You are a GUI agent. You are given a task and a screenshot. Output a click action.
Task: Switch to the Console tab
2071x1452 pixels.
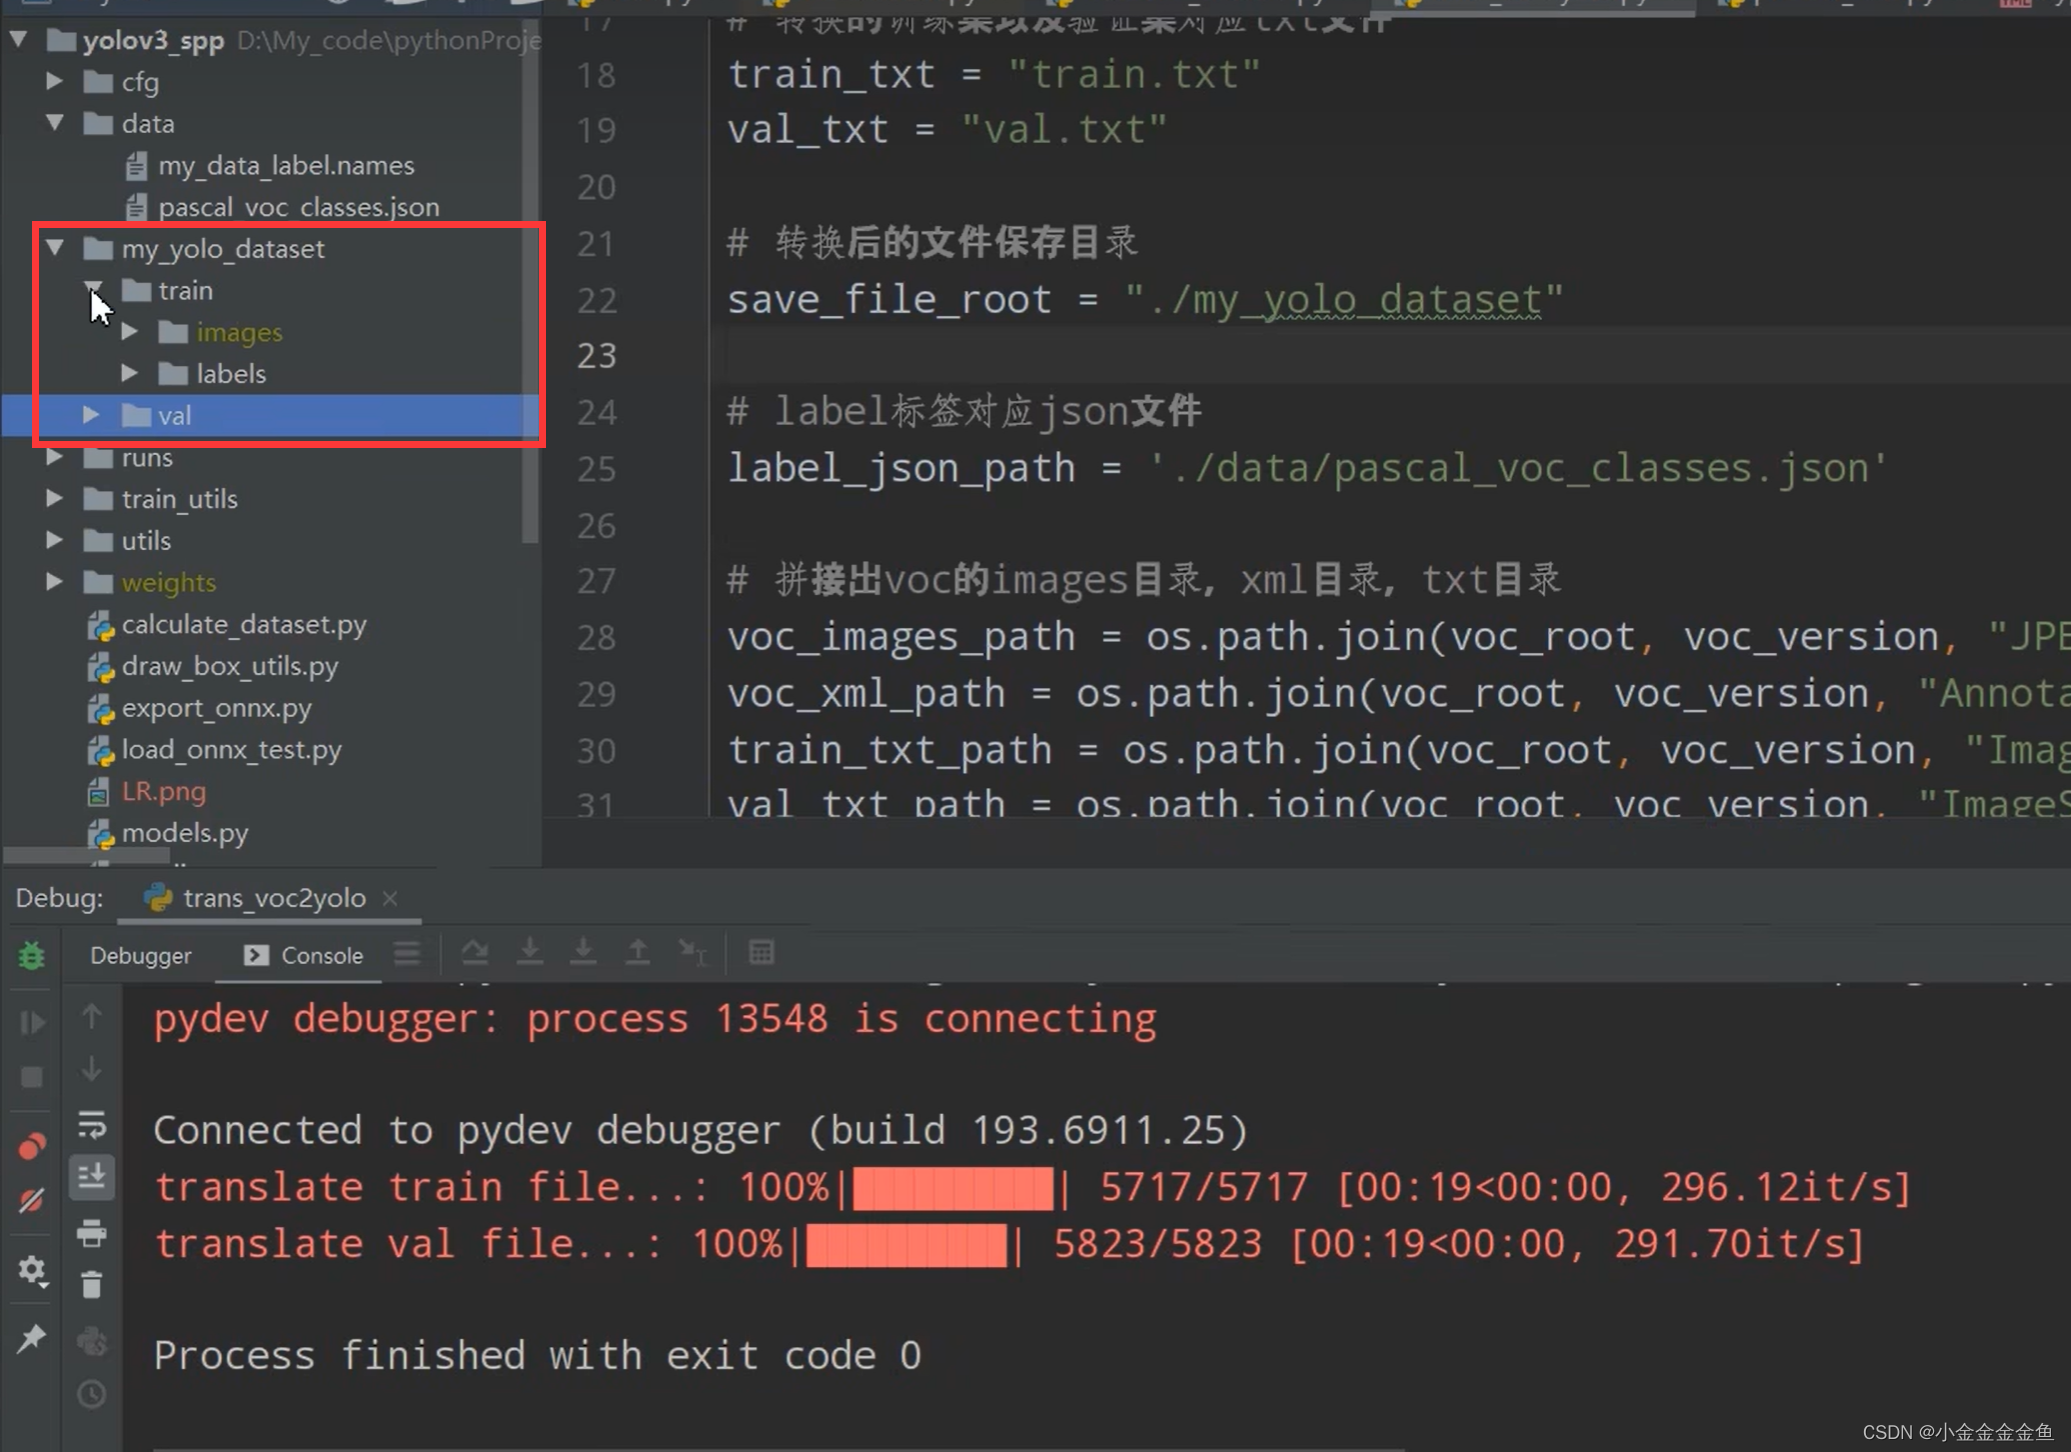pos(303,955)
